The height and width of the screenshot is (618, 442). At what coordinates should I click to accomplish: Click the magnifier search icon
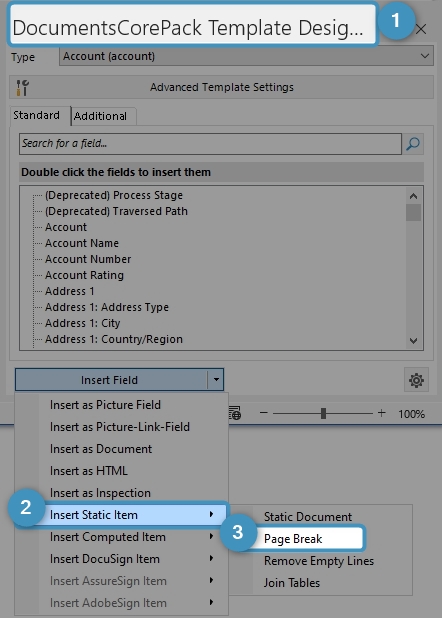[412, 143]
